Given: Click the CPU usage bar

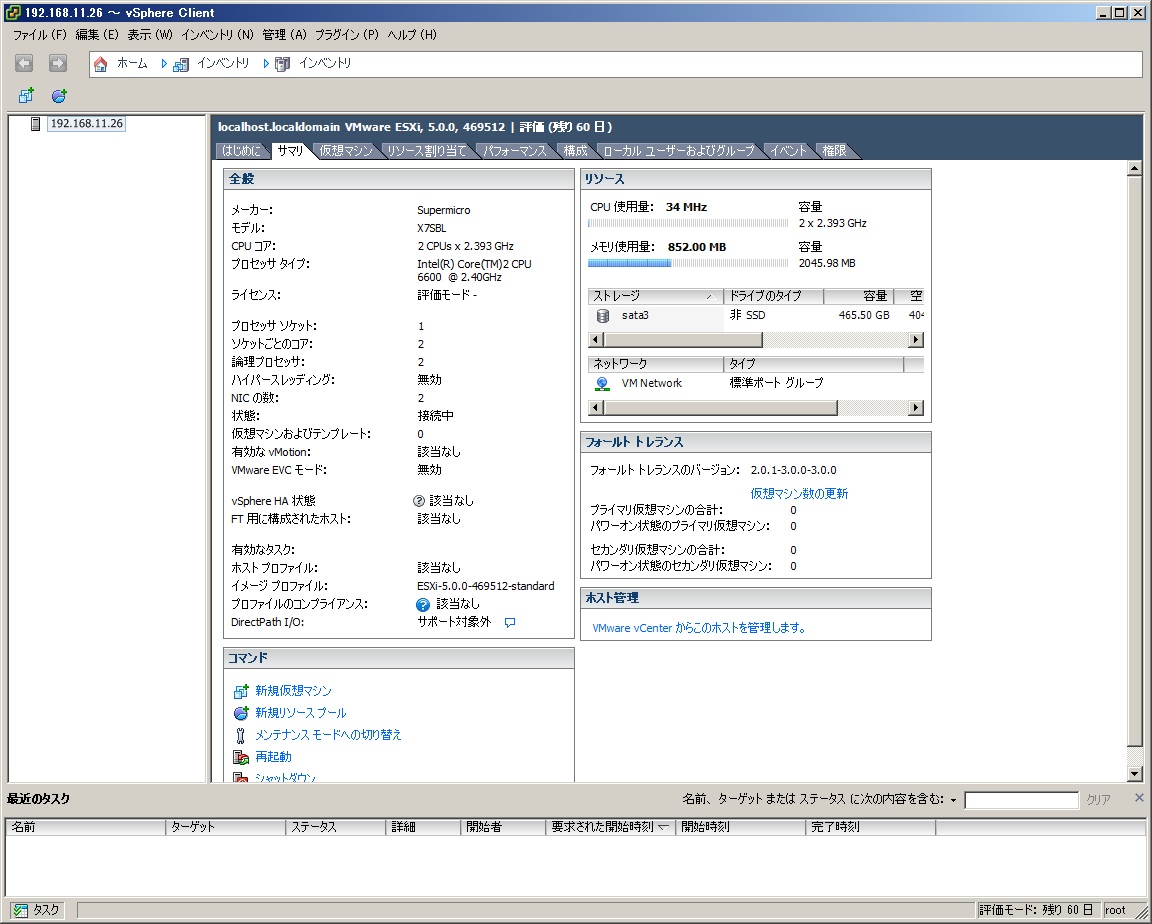Looking at the screenshot, I should (x=688, y=223).
